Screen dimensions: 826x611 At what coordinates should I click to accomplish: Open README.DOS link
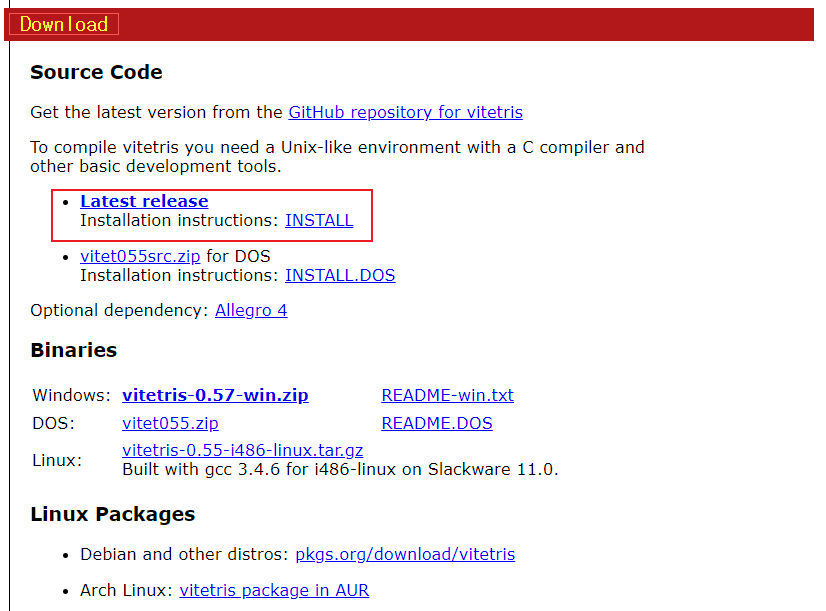(x=437, y=423)
